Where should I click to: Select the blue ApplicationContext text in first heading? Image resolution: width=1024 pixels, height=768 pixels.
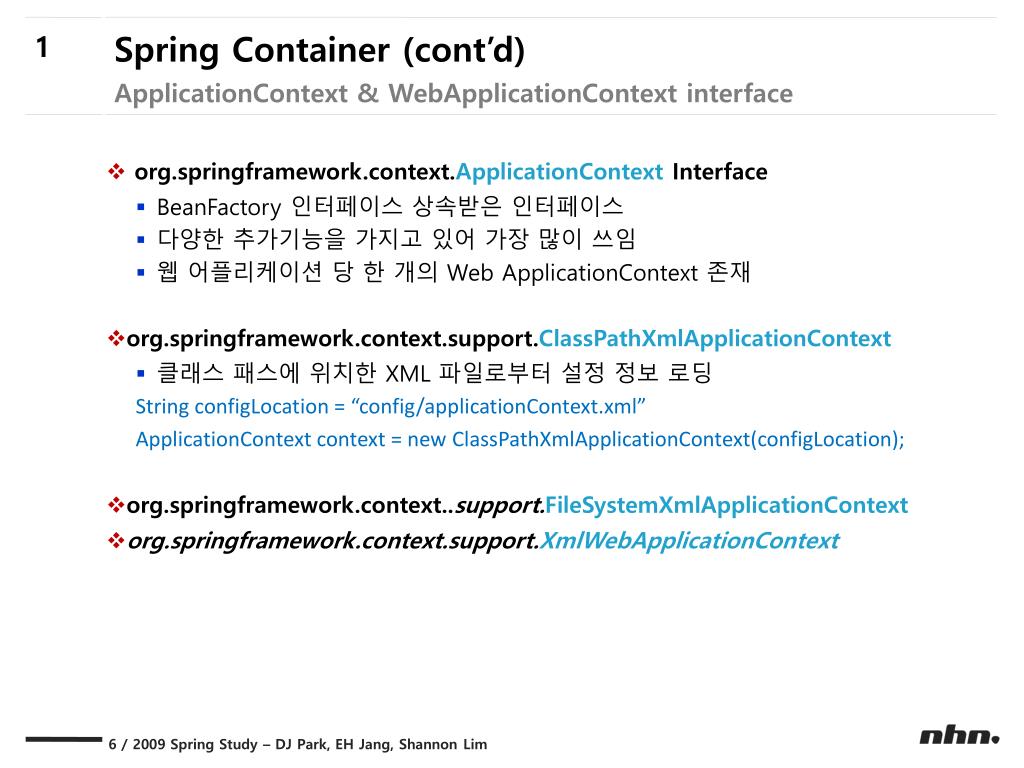pos(559,172)
